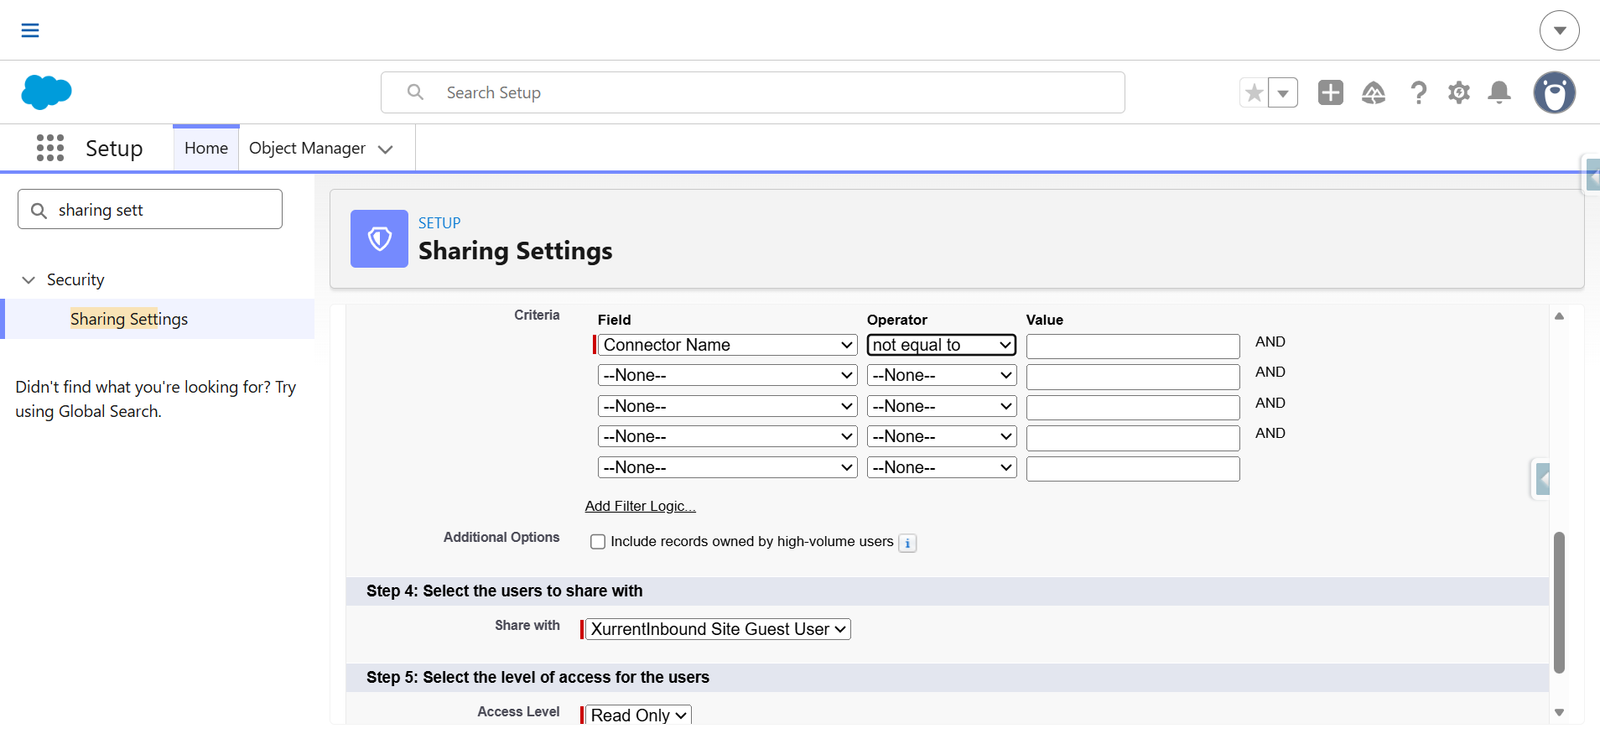Click the Quick Find box containing 'sharing sett'
Image resolution: width=1600 pixels, height=740 pixels.
(150, 209)
